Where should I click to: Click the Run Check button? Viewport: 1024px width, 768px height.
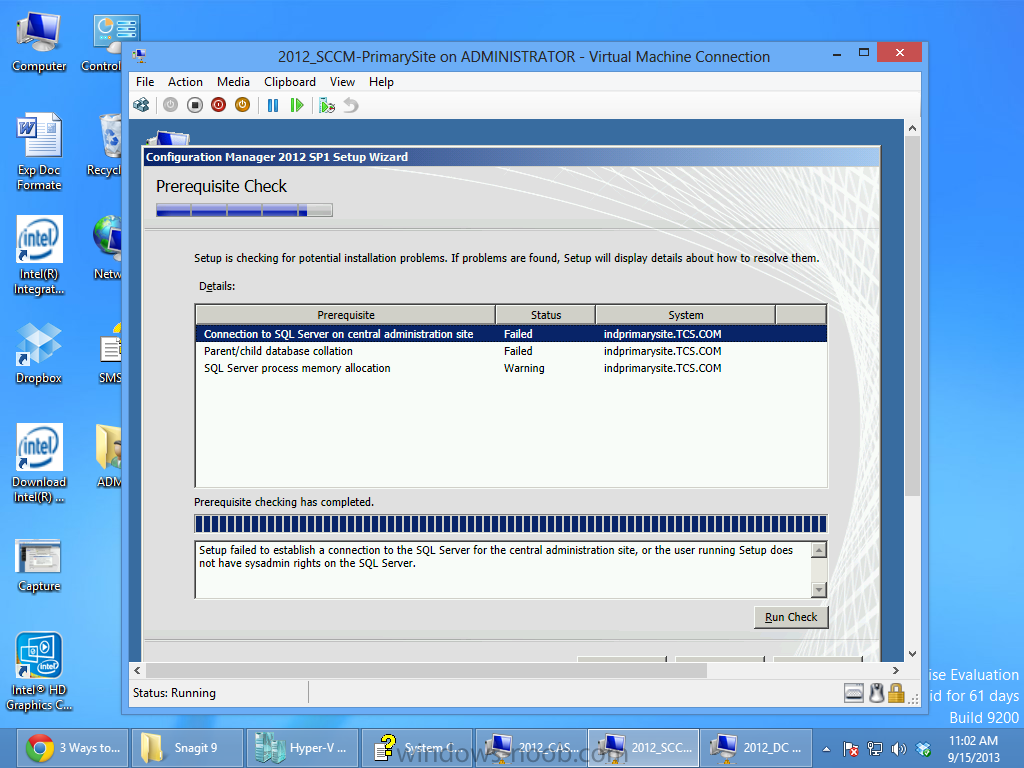791,617
